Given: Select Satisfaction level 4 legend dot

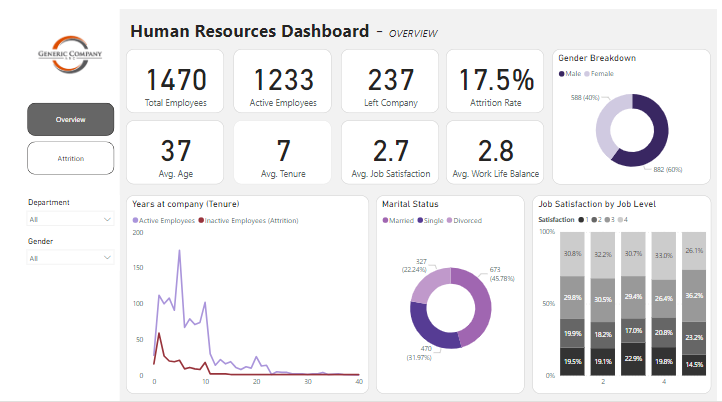Looking at the screenshot, I should click(x=620, y=220).
